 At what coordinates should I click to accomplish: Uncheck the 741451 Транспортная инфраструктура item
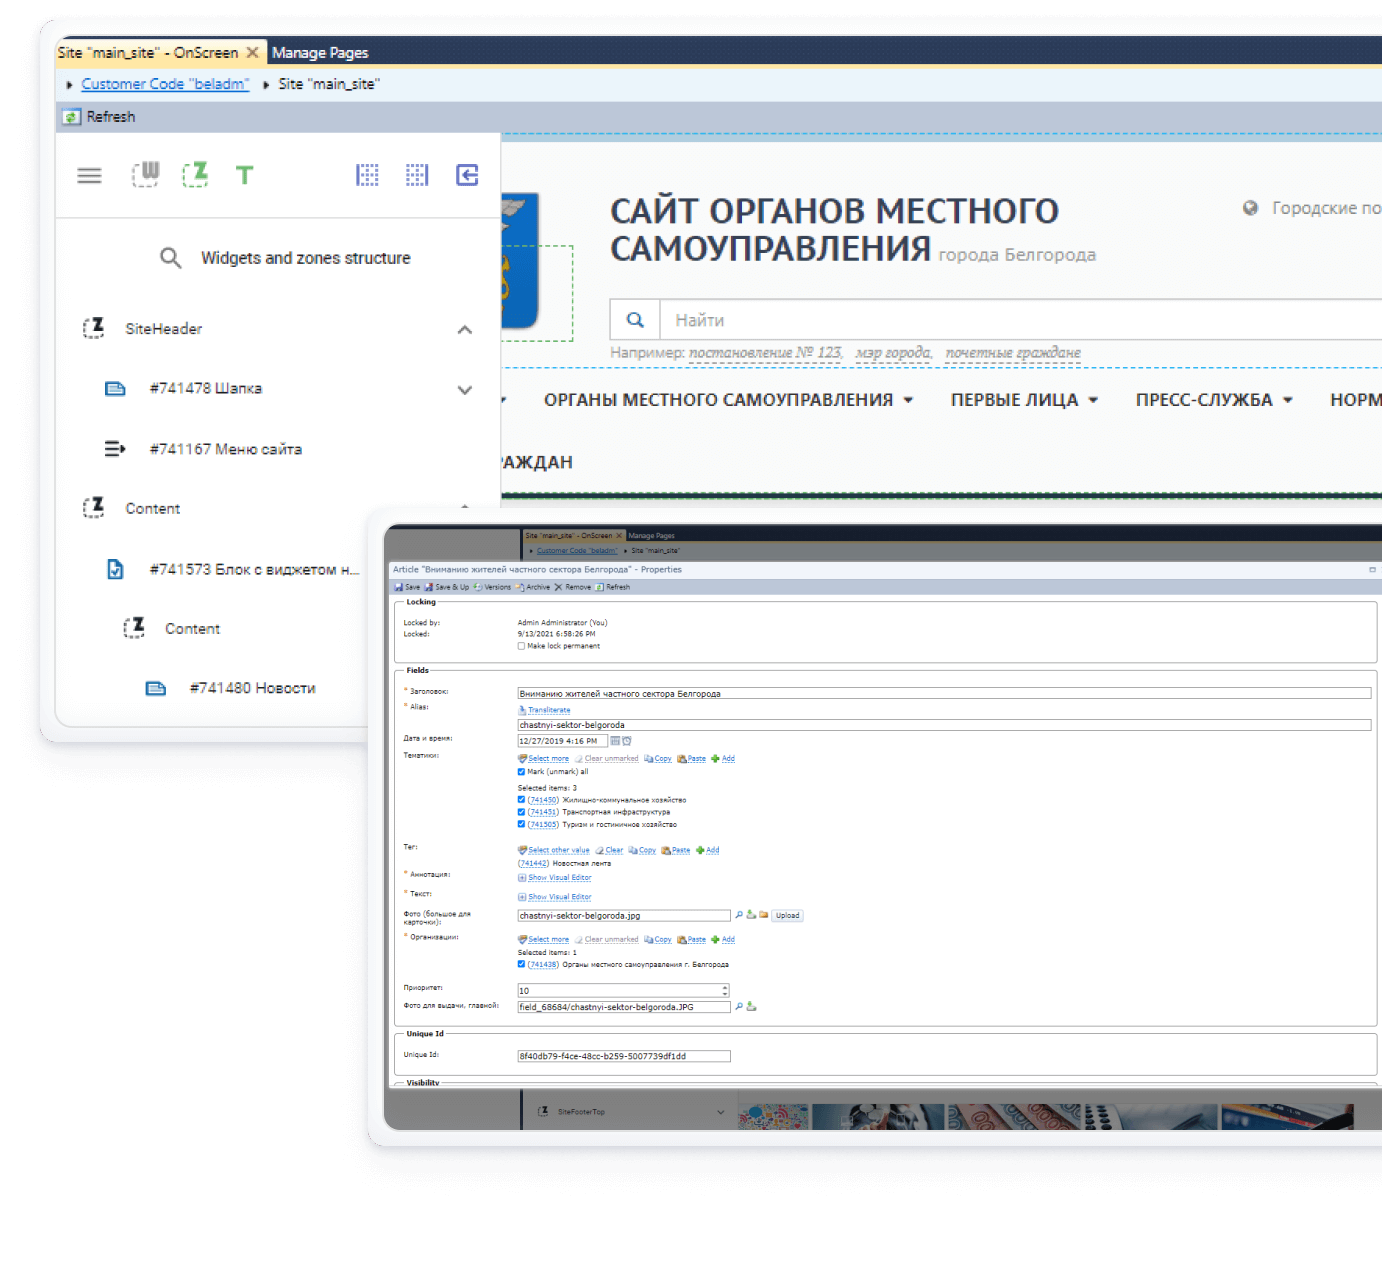tap(521, 812)
